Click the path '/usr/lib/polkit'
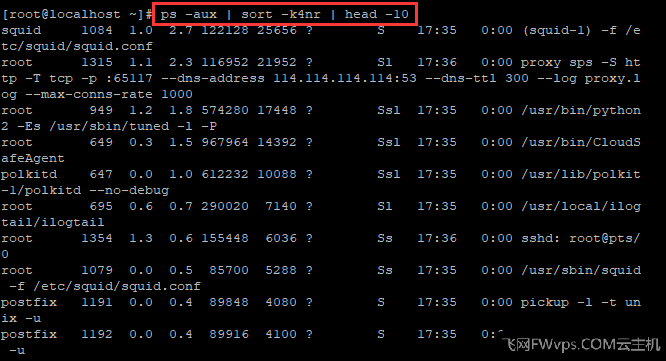This screenshot has height=361, width=666. [581, 175]
